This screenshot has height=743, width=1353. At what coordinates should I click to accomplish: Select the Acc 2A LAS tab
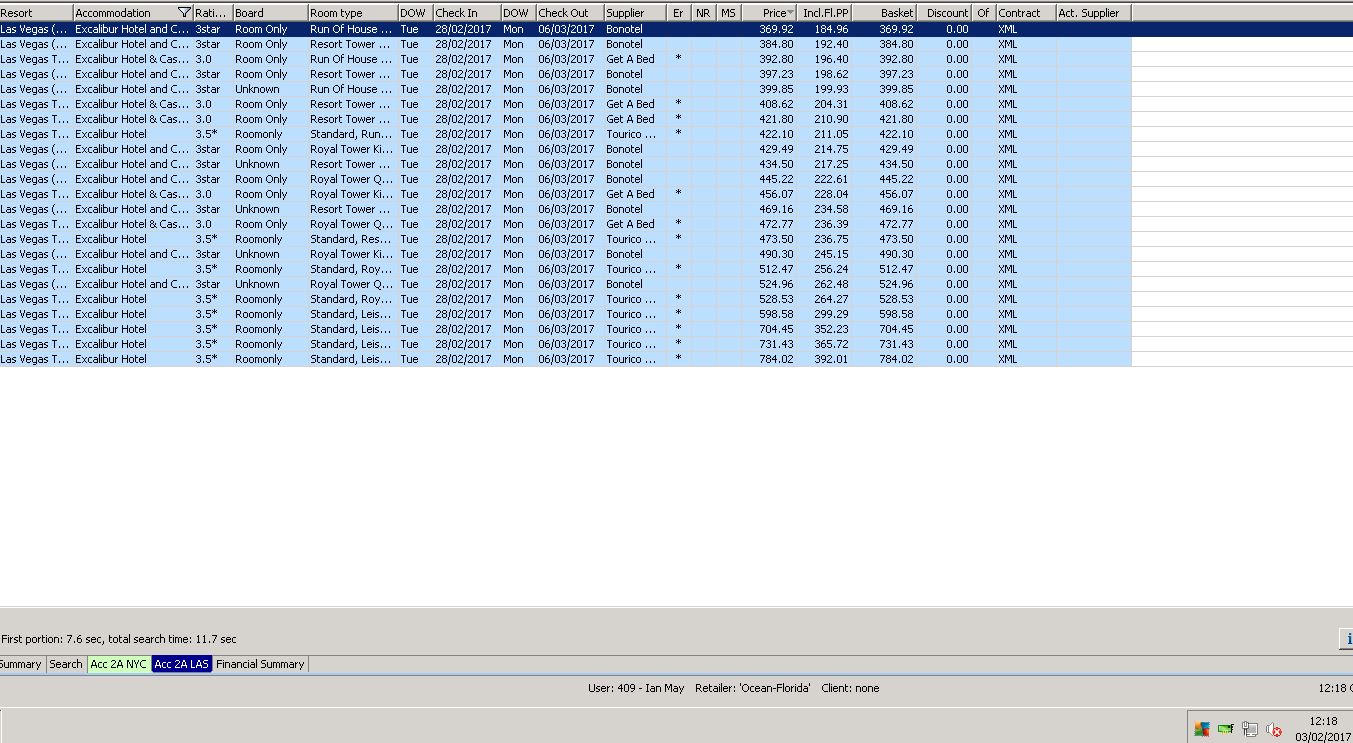[182, 664]
